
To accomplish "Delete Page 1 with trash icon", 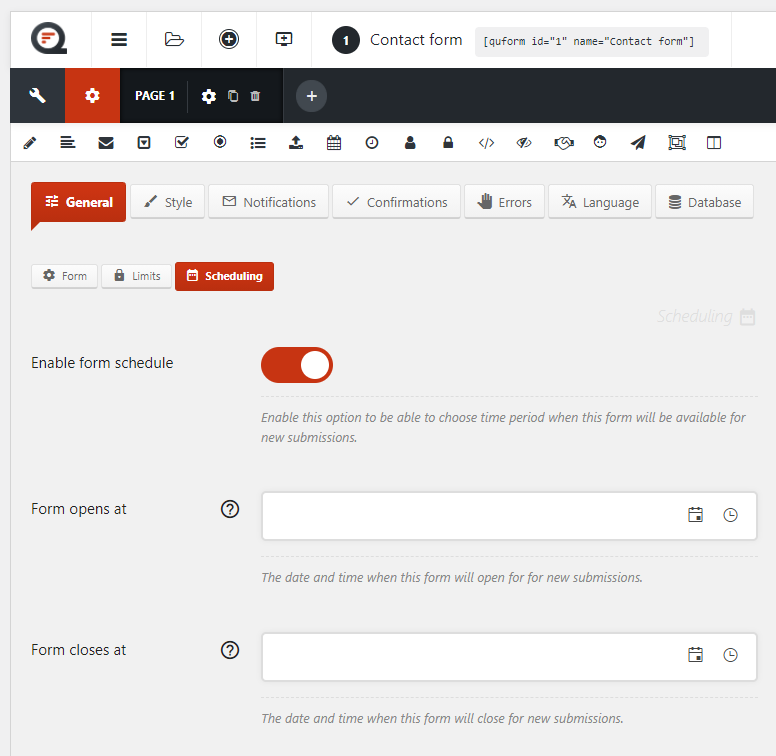I will coord(255,96).
